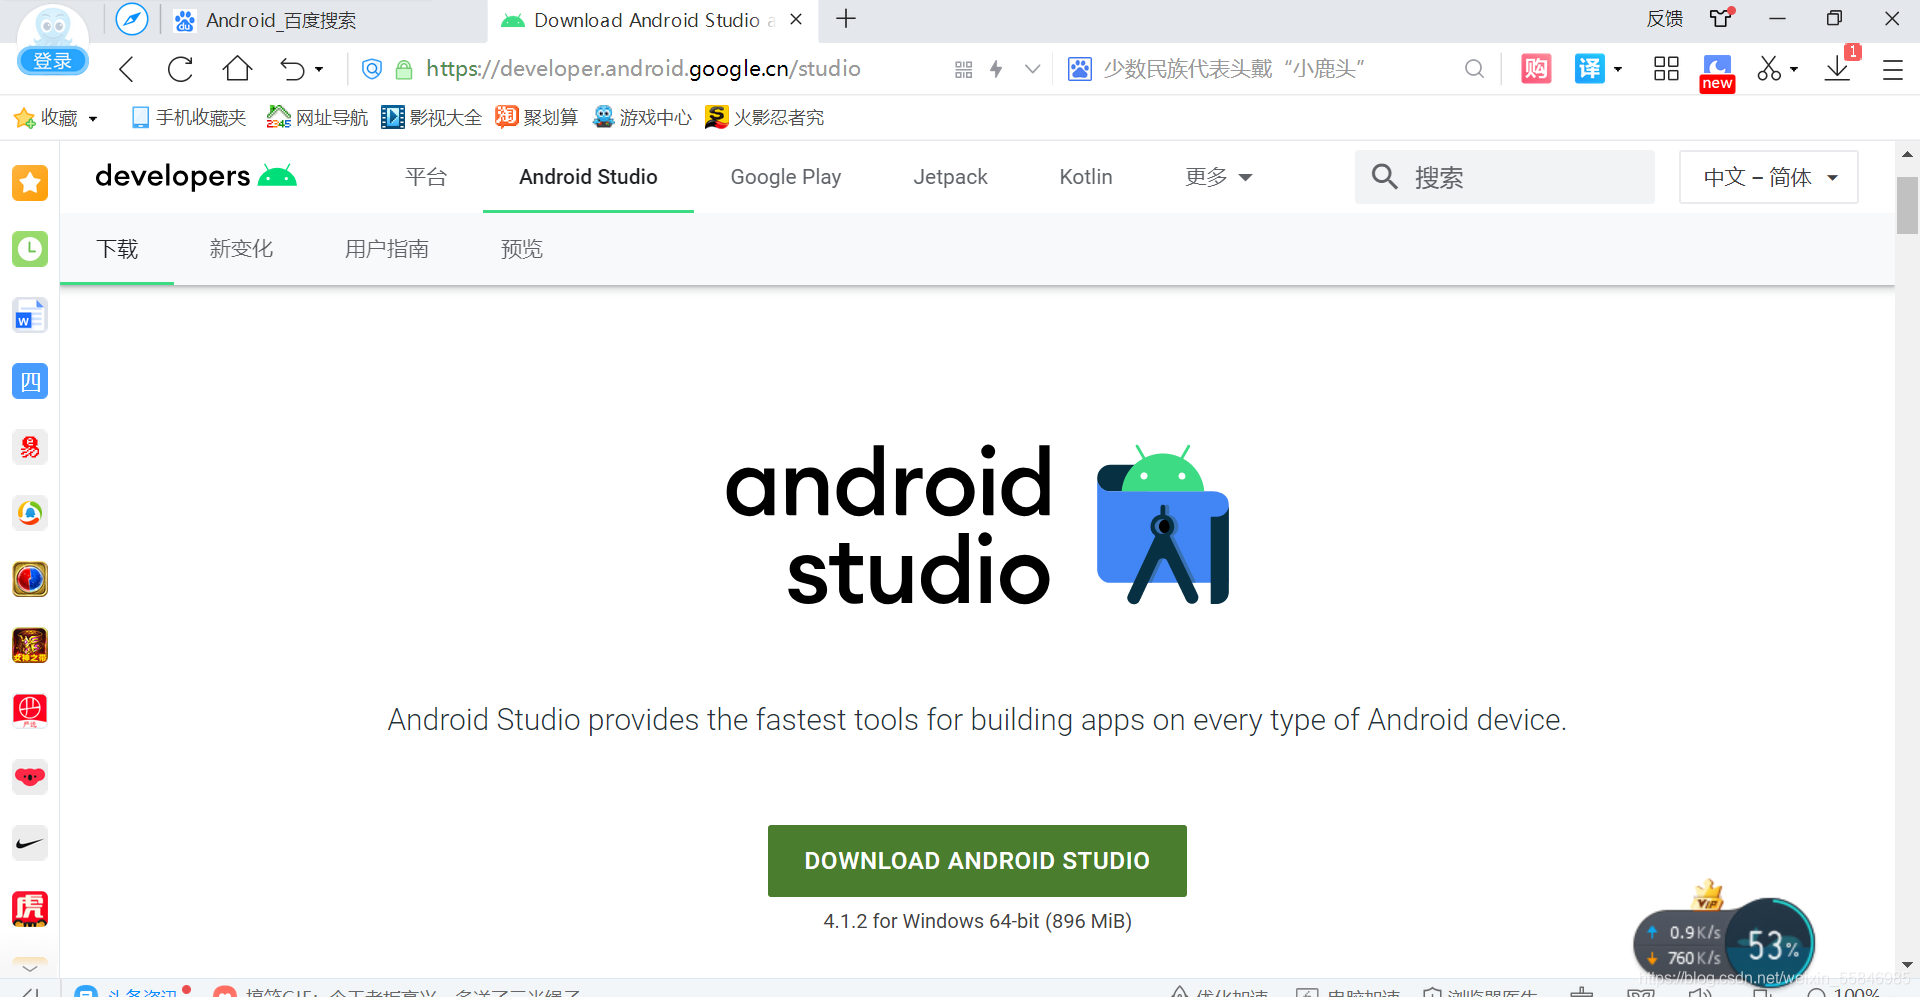Open the 中文 – 简体 language dropdown
This screenshot has width=1920, height=997.
[1769, 177]
